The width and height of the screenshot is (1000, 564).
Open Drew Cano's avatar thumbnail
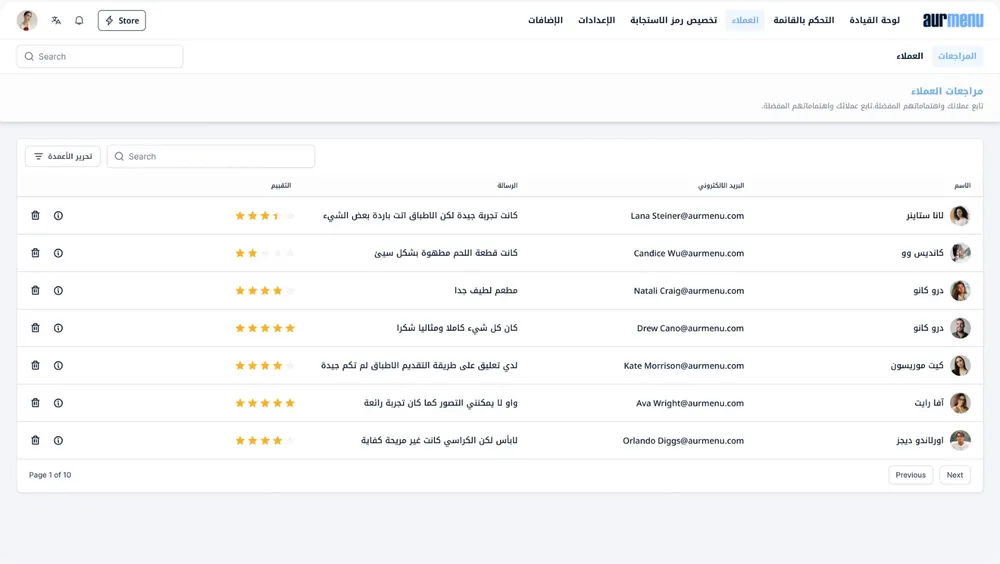tap(960, 328)
